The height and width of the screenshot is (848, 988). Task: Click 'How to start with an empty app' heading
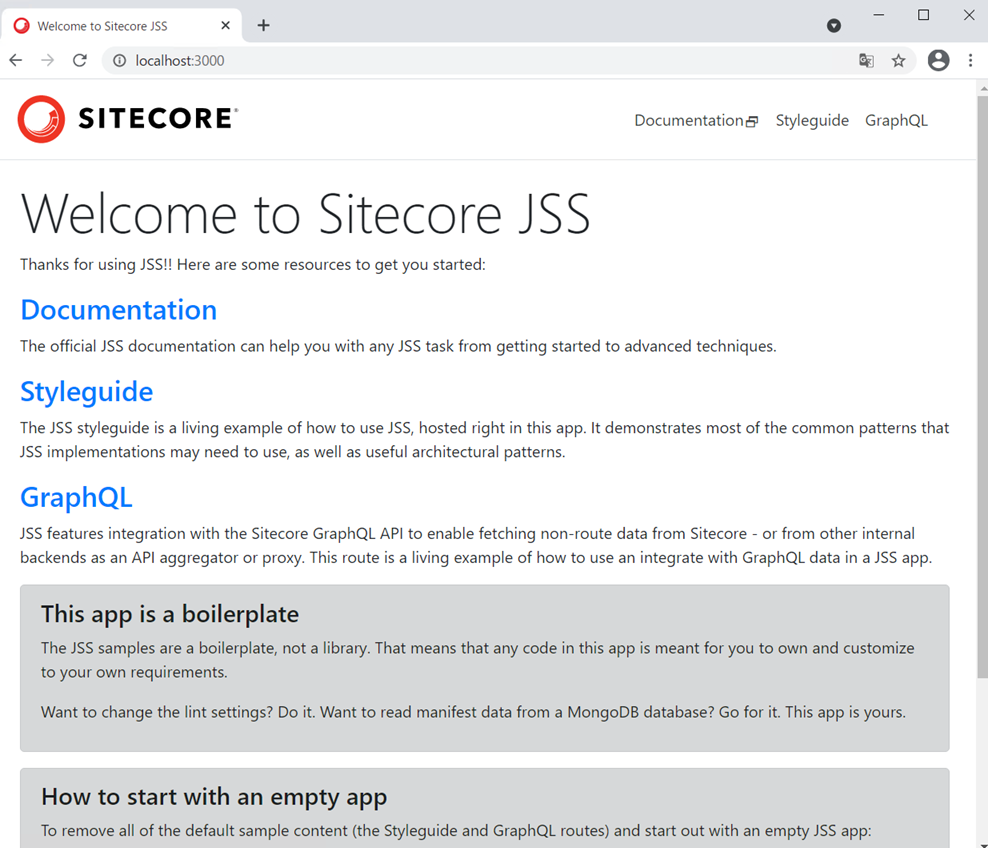pyautogui.click(x=214, y=798)
